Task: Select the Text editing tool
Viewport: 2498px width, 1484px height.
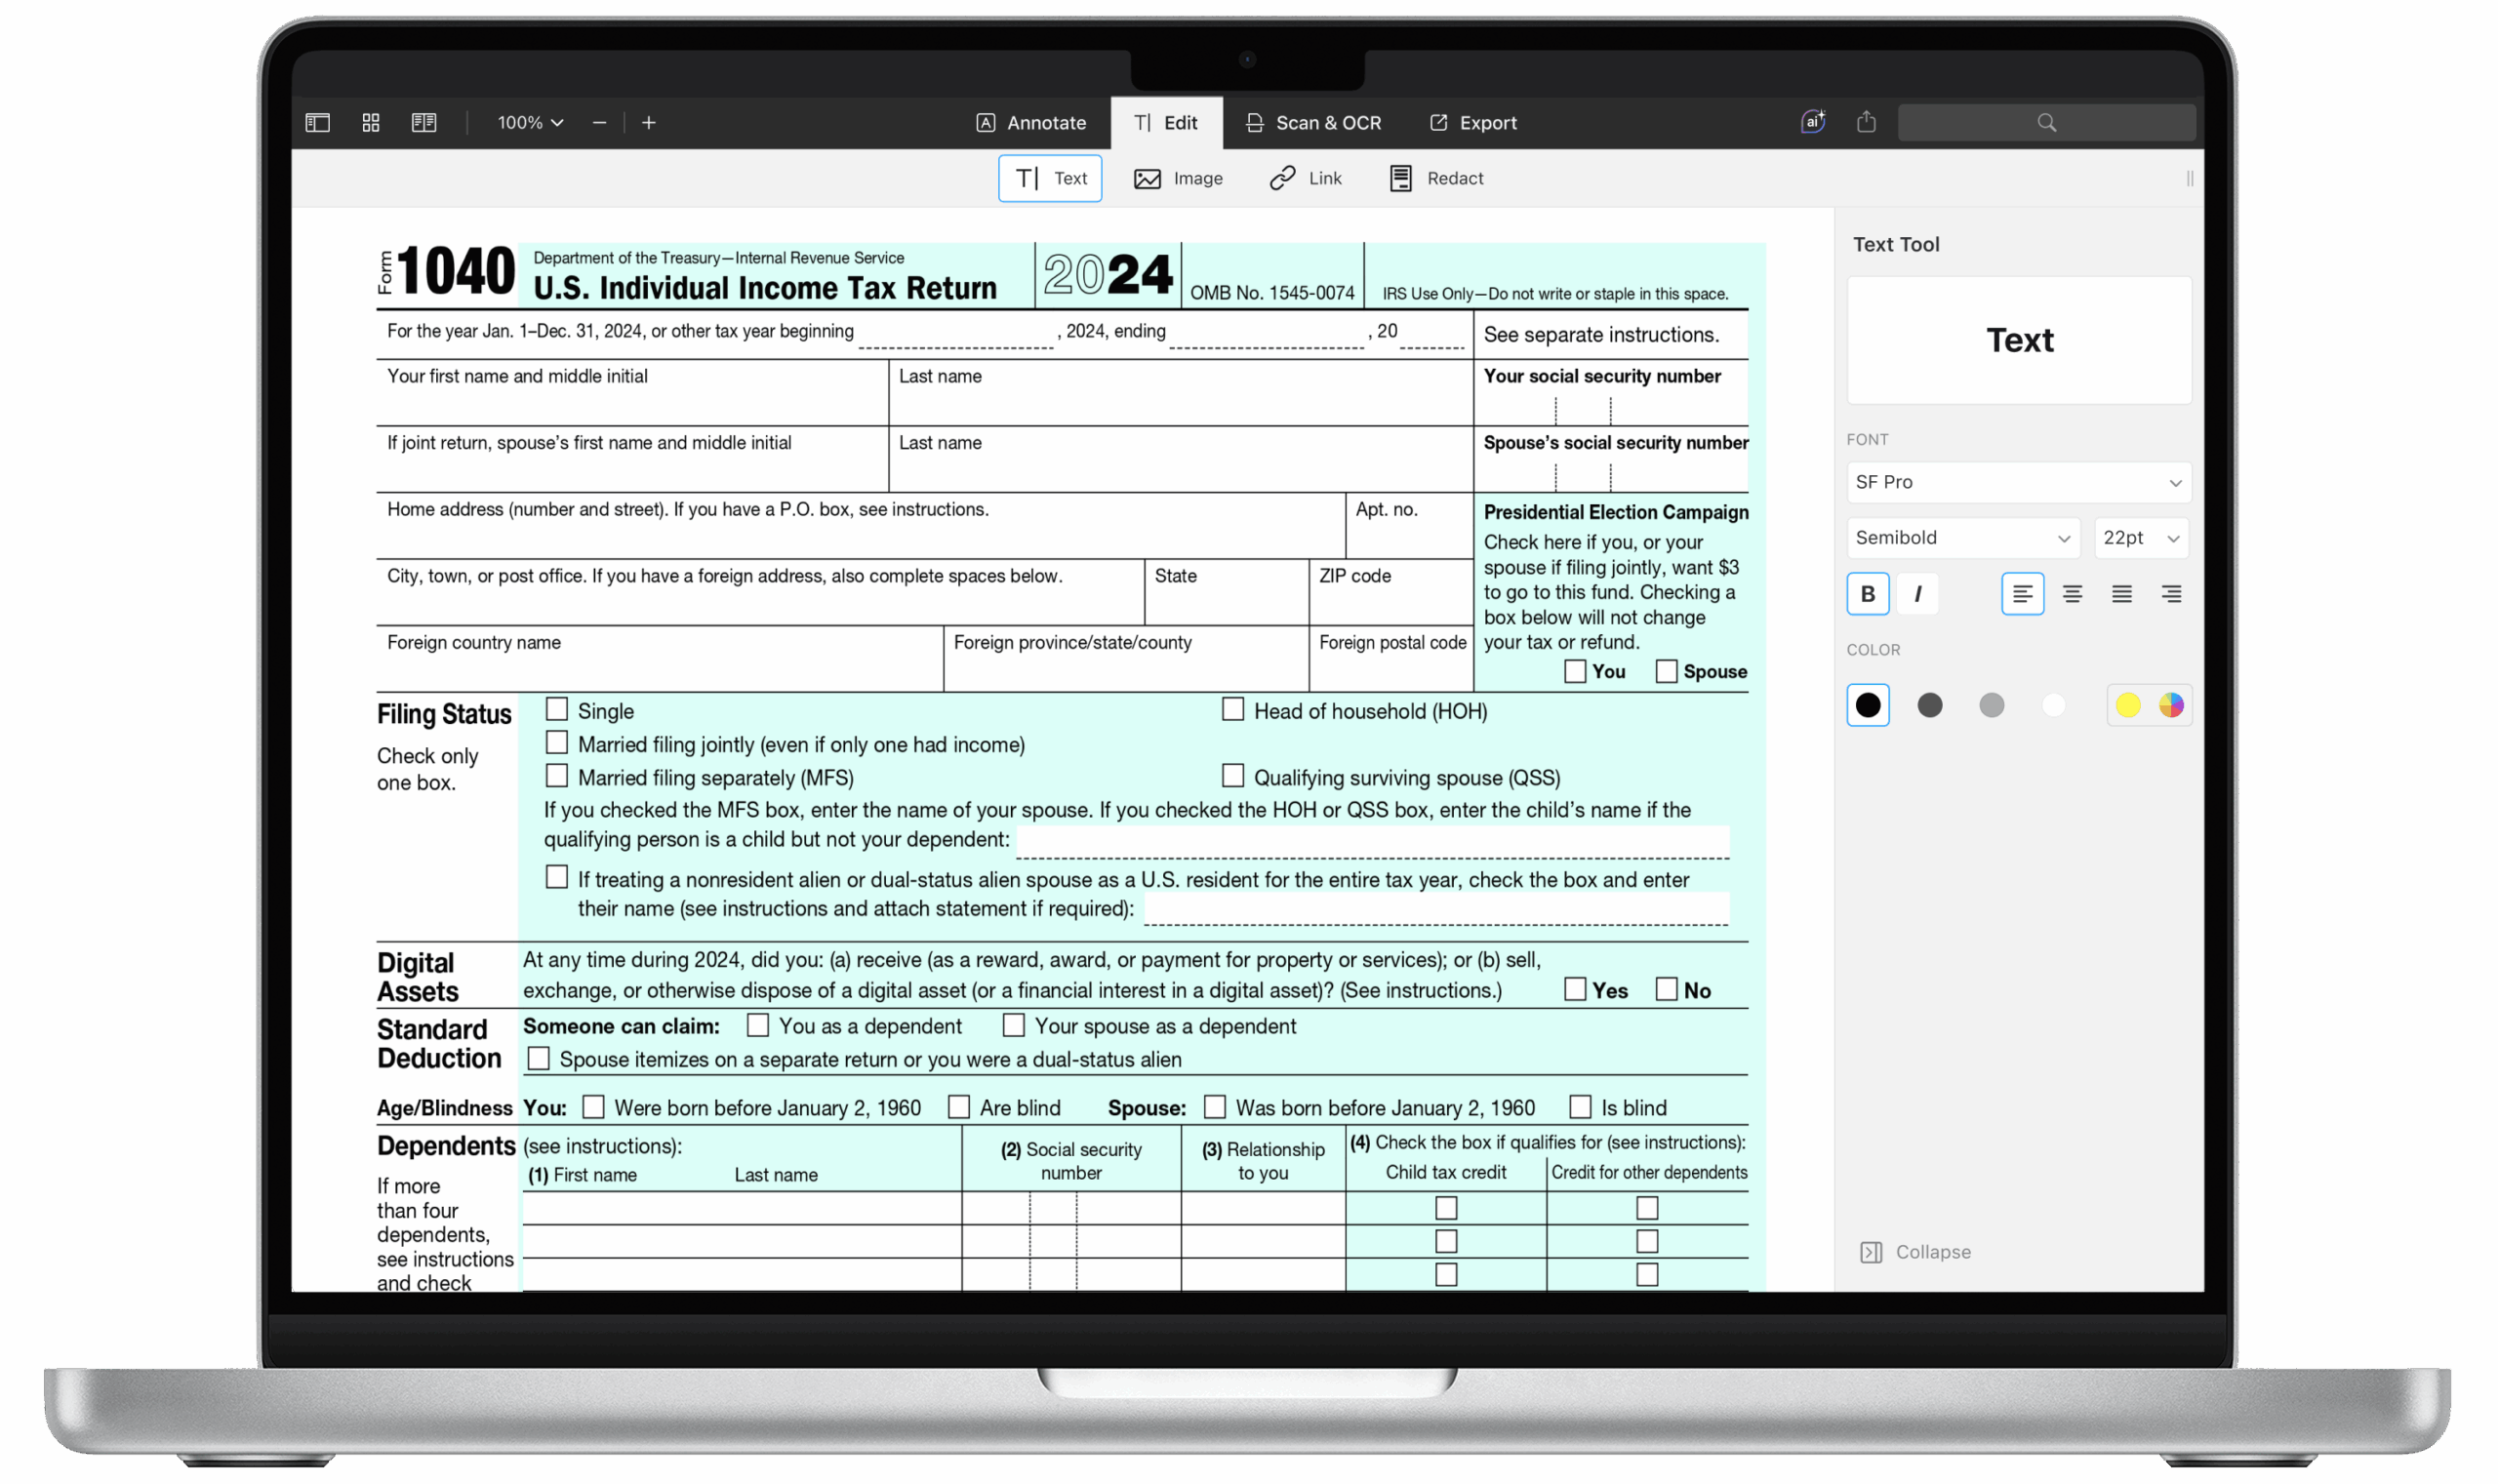Action: pyautogui.click(x=1048, y=178)
